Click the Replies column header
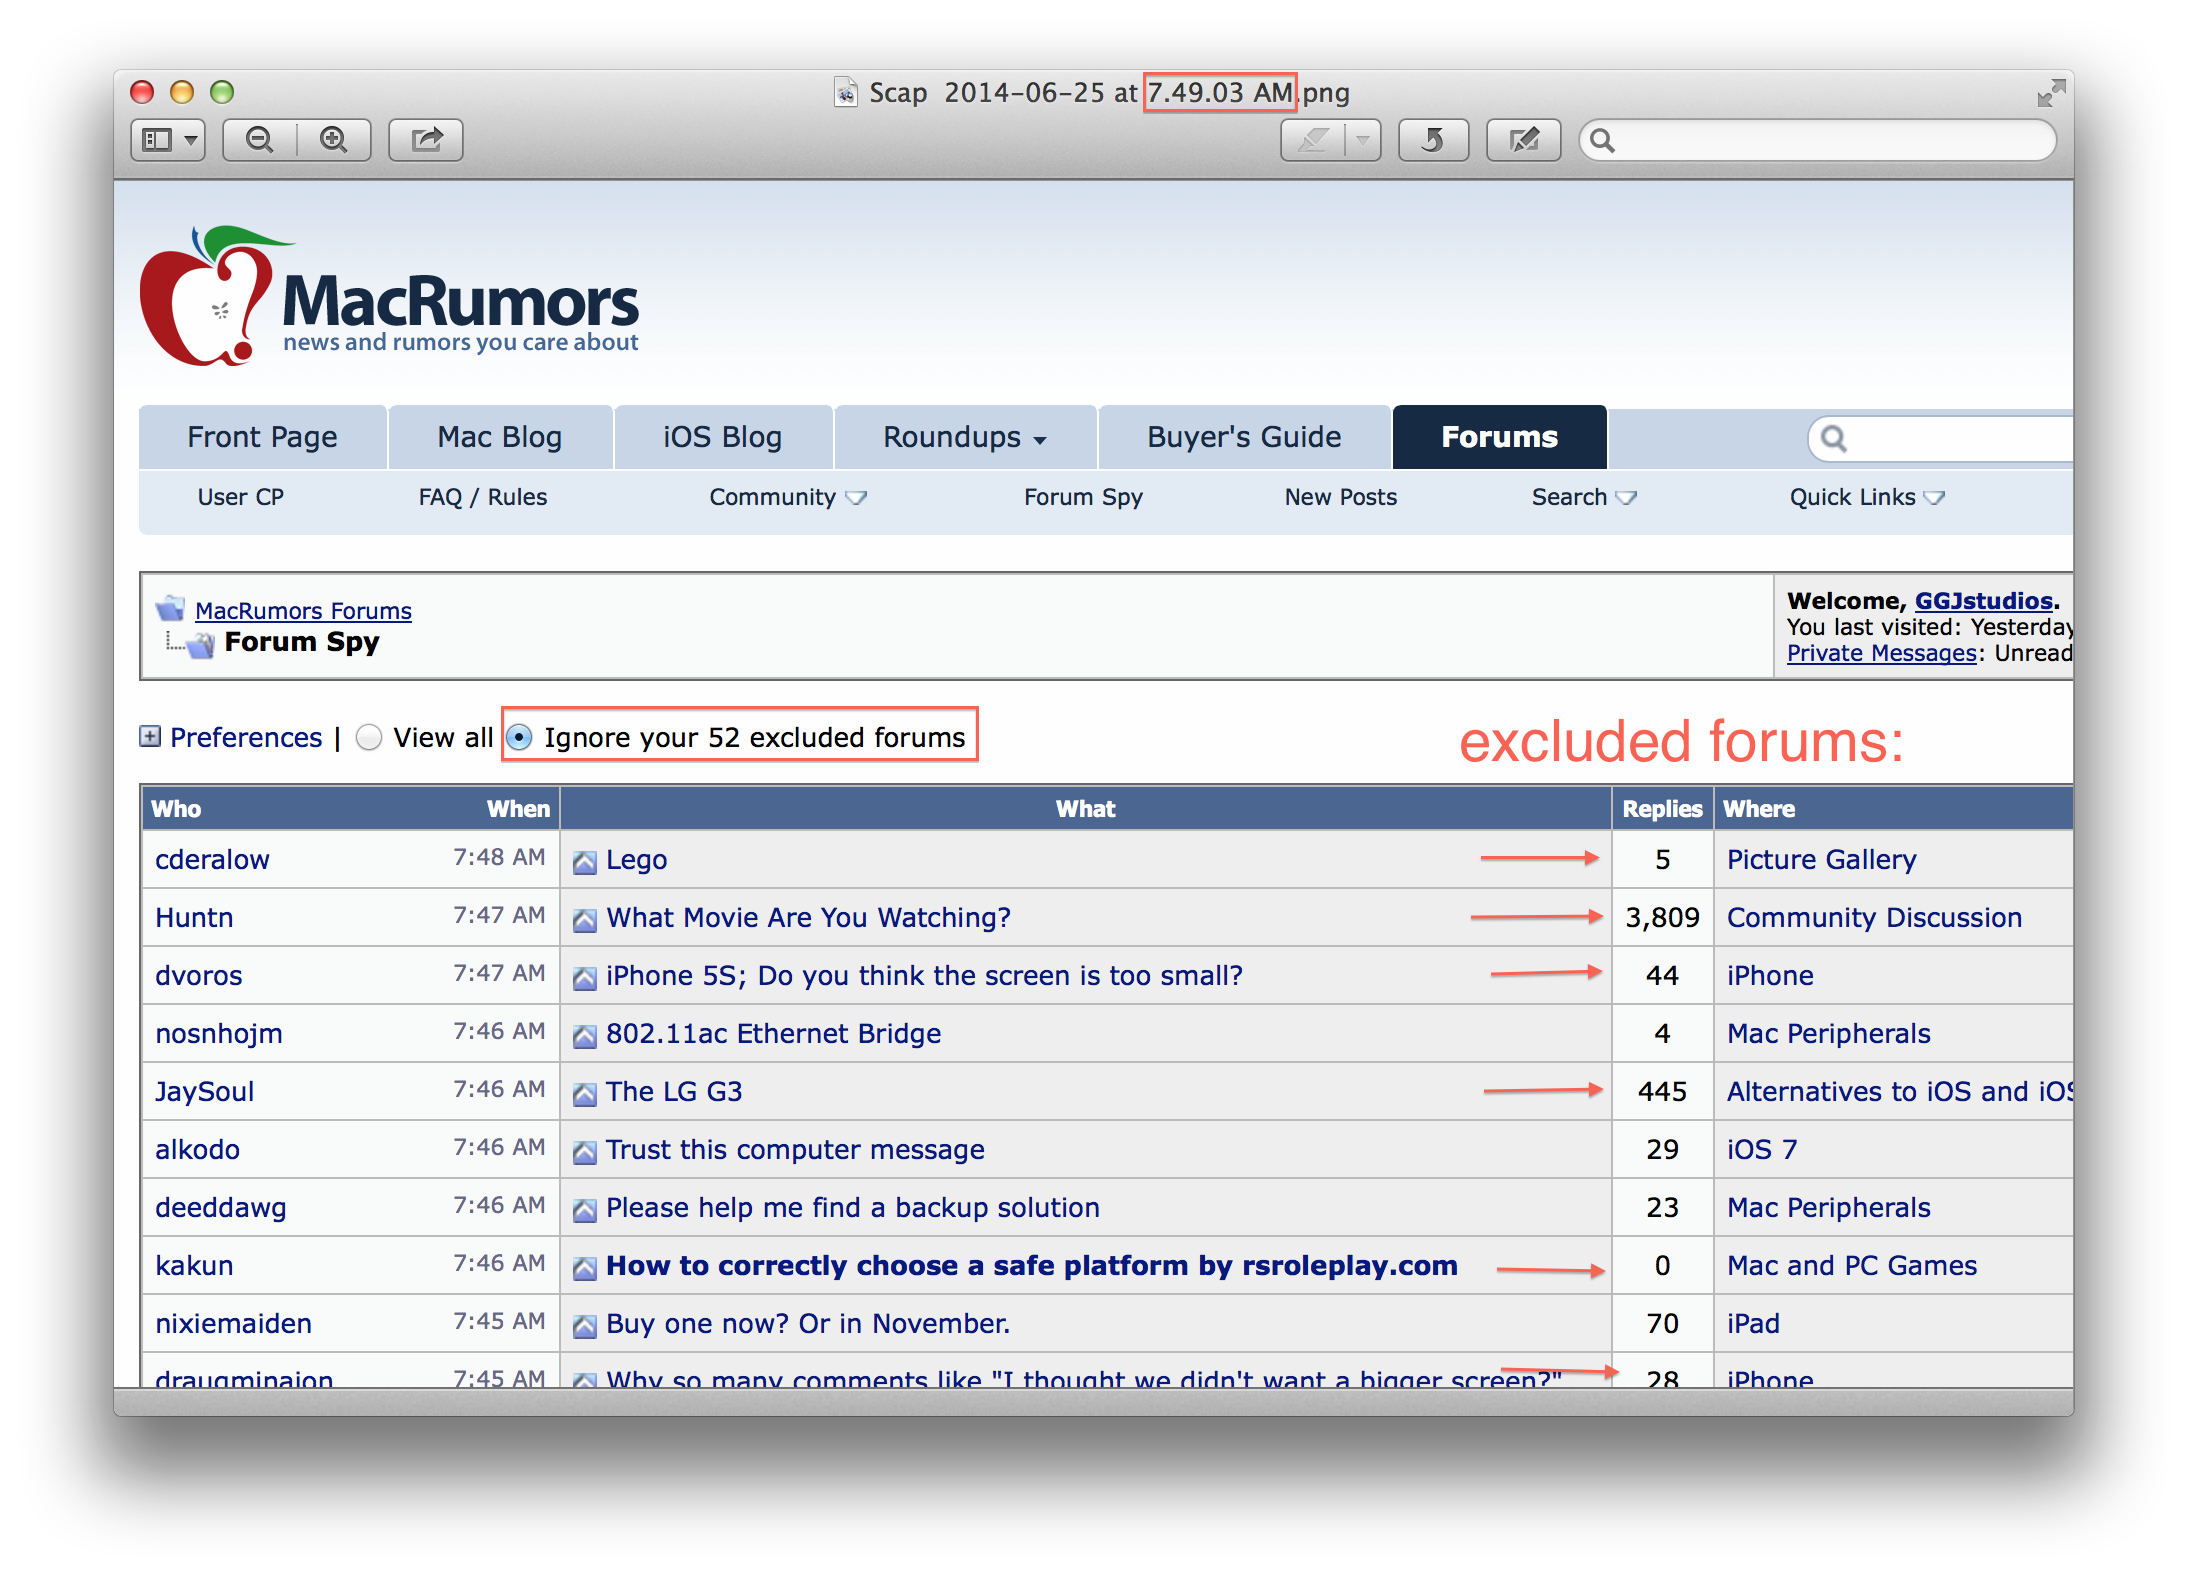This screenshot has width=2188, height=1574. [x=1662, y=809]
